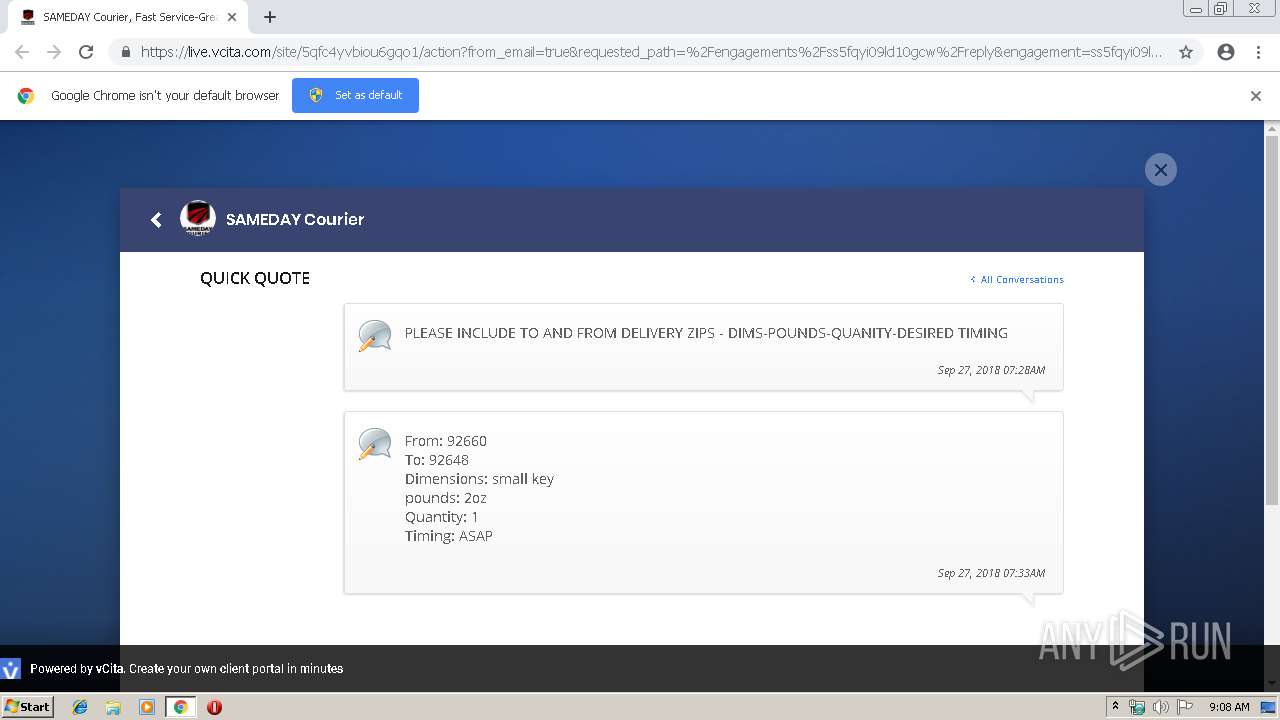Click the SAMEDAY Courier logo image

[x=198, y=219]
